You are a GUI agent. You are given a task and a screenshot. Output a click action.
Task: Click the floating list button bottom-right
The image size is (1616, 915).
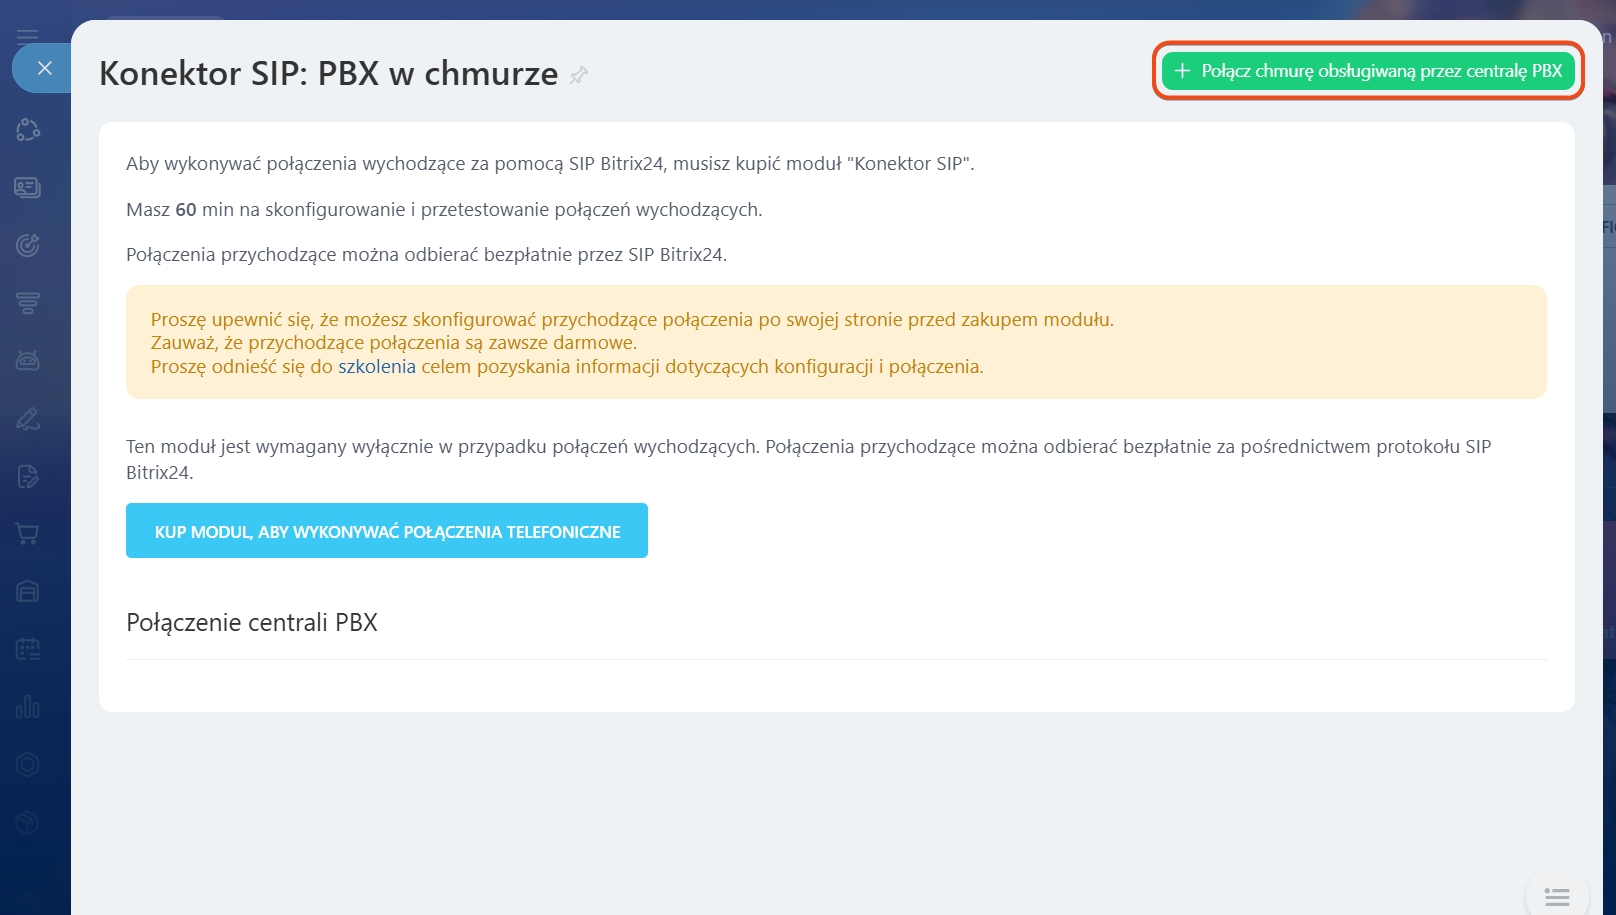(1556, 895)
